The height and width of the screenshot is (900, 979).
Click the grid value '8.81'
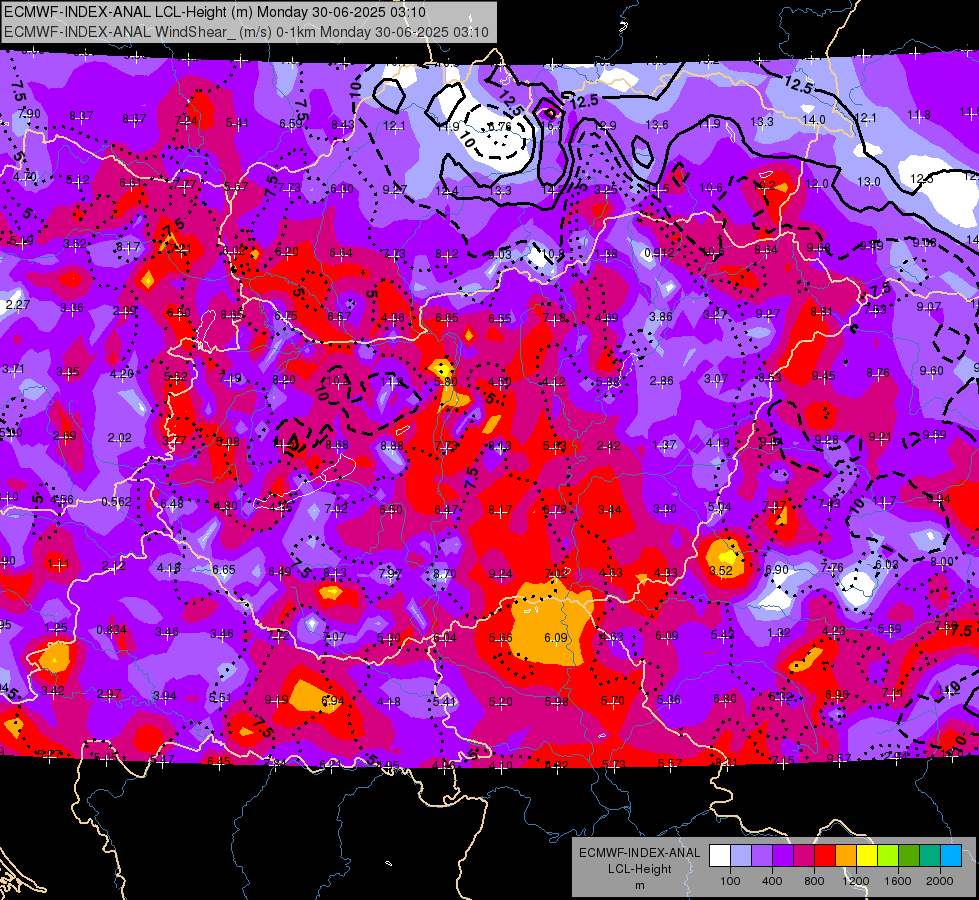821,312
